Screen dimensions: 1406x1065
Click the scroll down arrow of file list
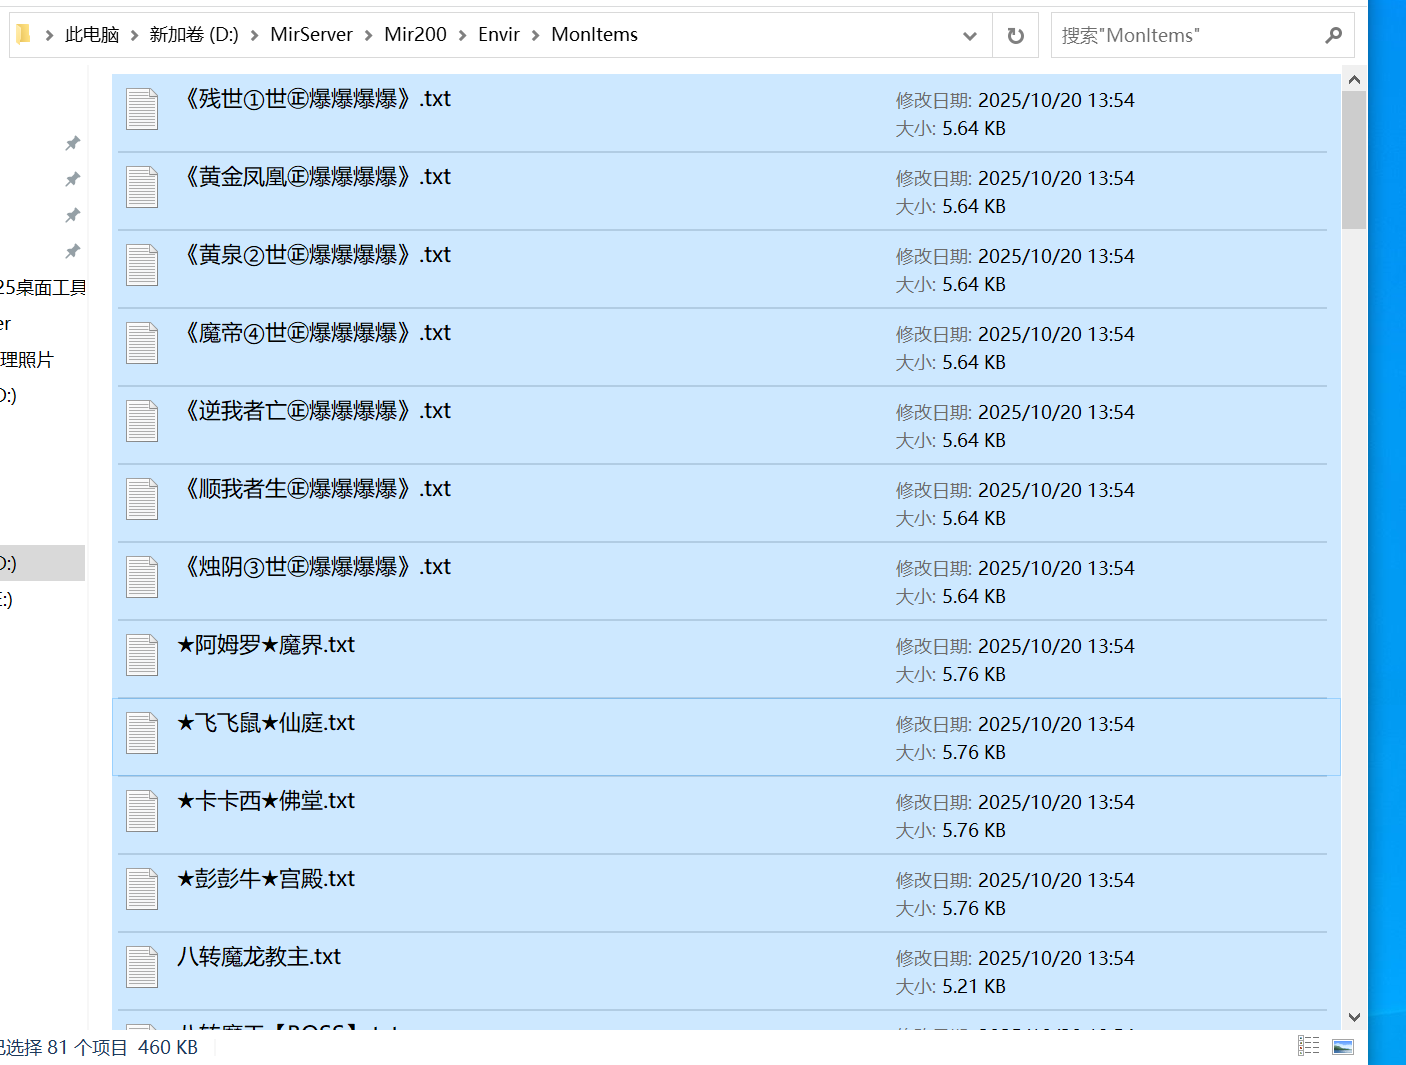click(1354, 1017)
